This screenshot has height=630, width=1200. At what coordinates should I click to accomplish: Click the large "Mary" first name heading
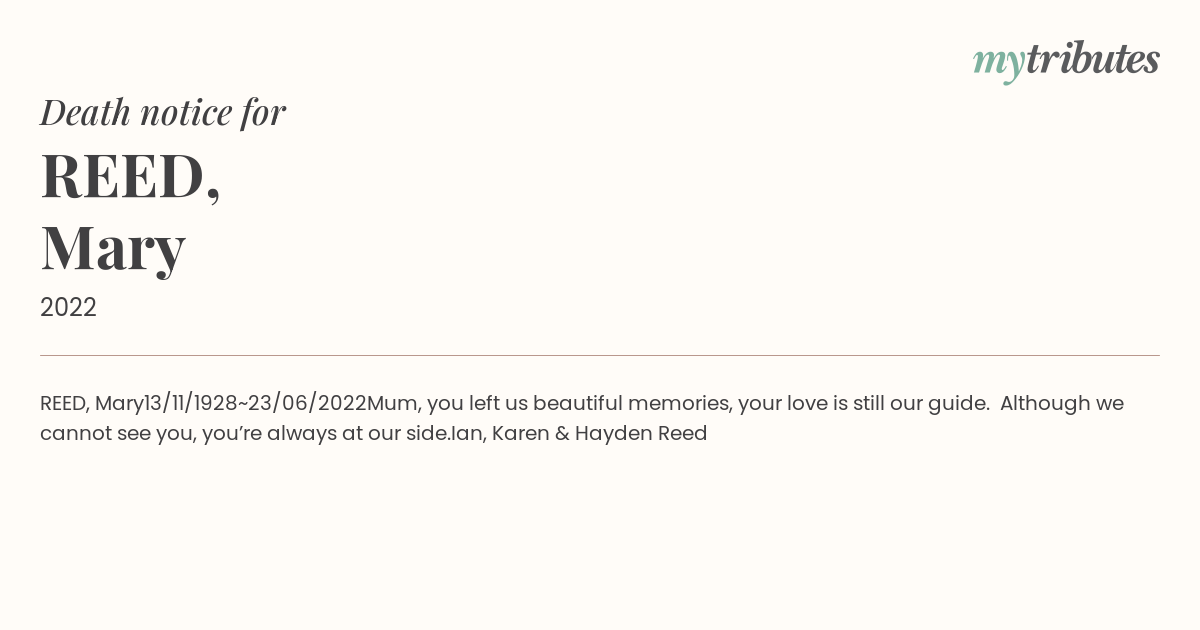pos(113,248)
